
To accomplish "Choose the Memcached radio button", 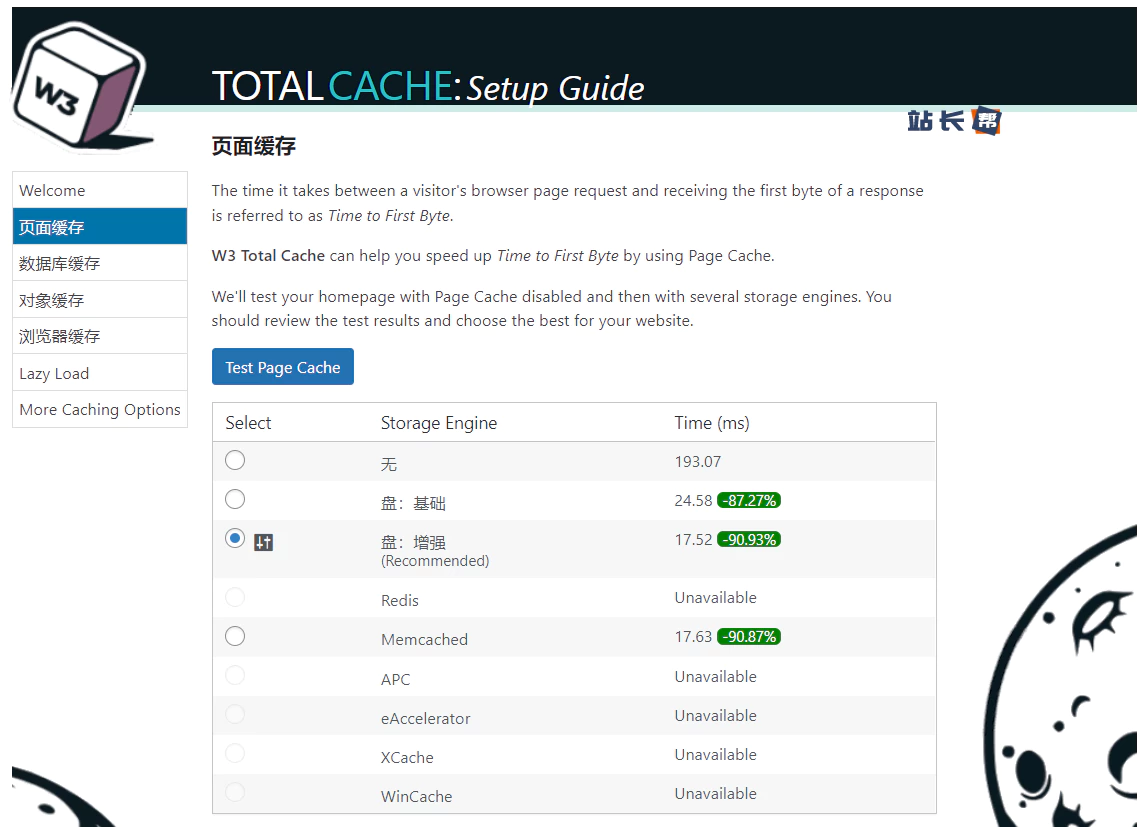I will pyautogui.click(x=235, y=636).
